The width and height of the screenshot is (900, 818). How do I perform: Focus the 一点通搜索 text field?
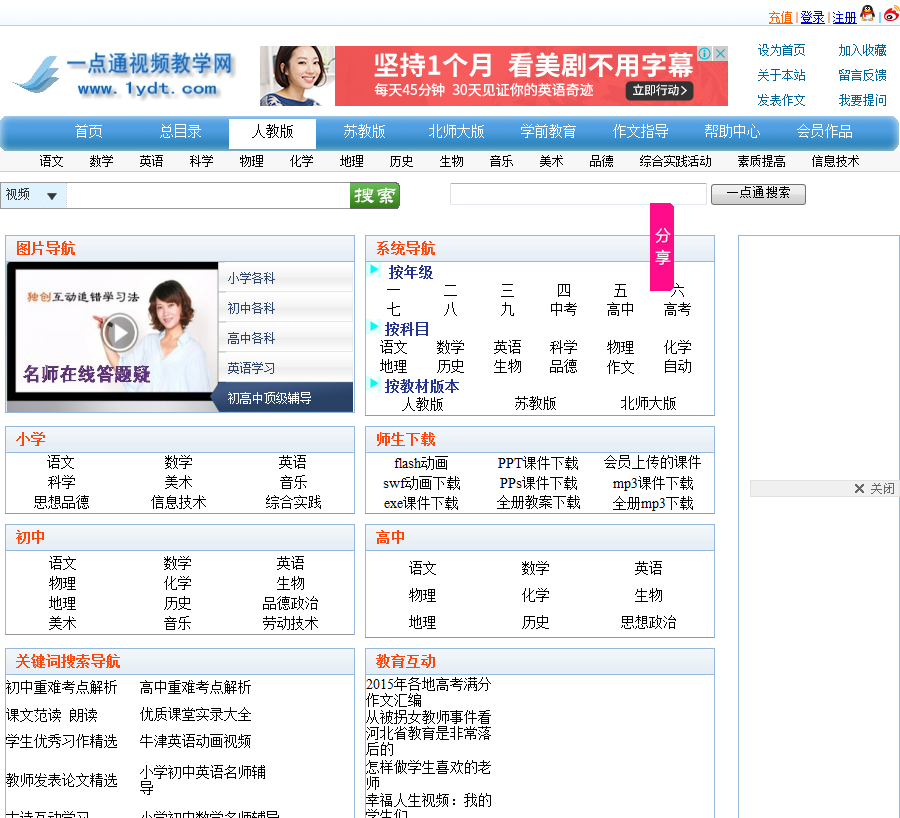tap(578, 194)
